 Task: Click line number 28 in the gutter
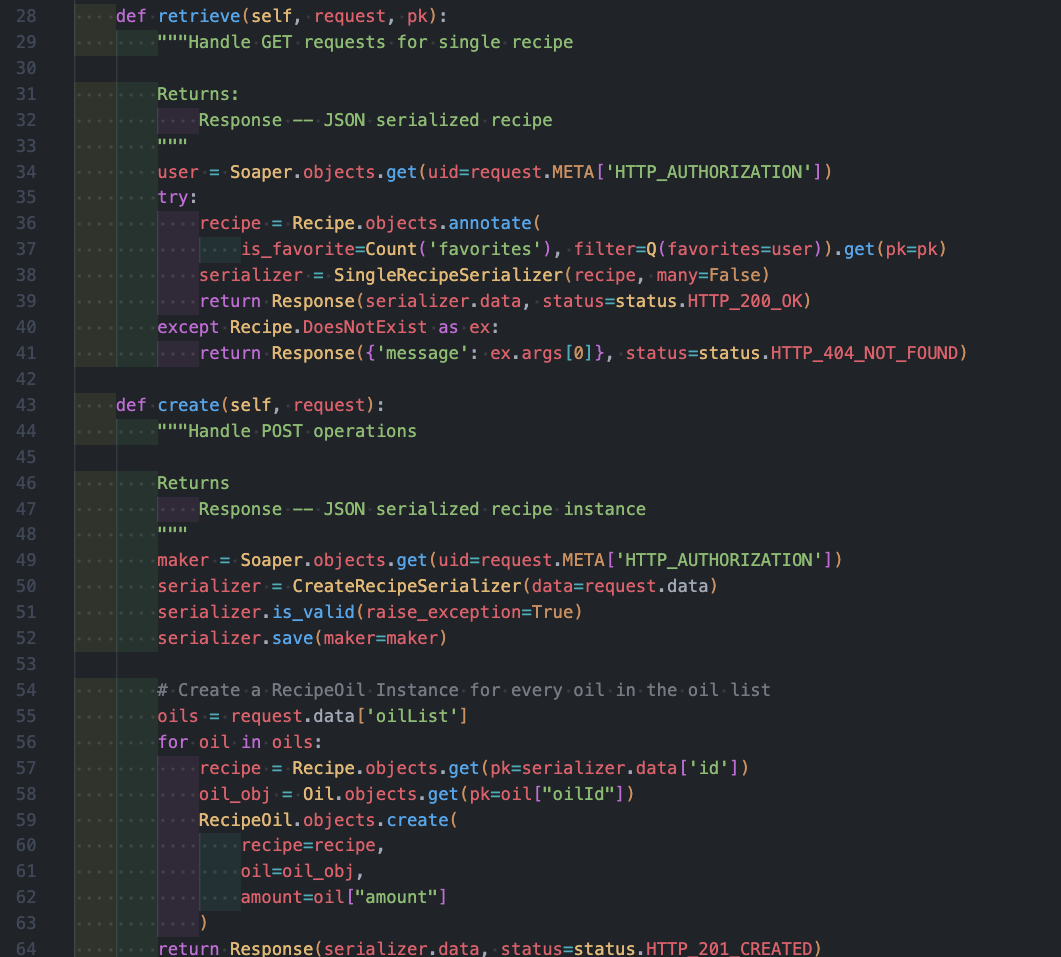[26, 16]
